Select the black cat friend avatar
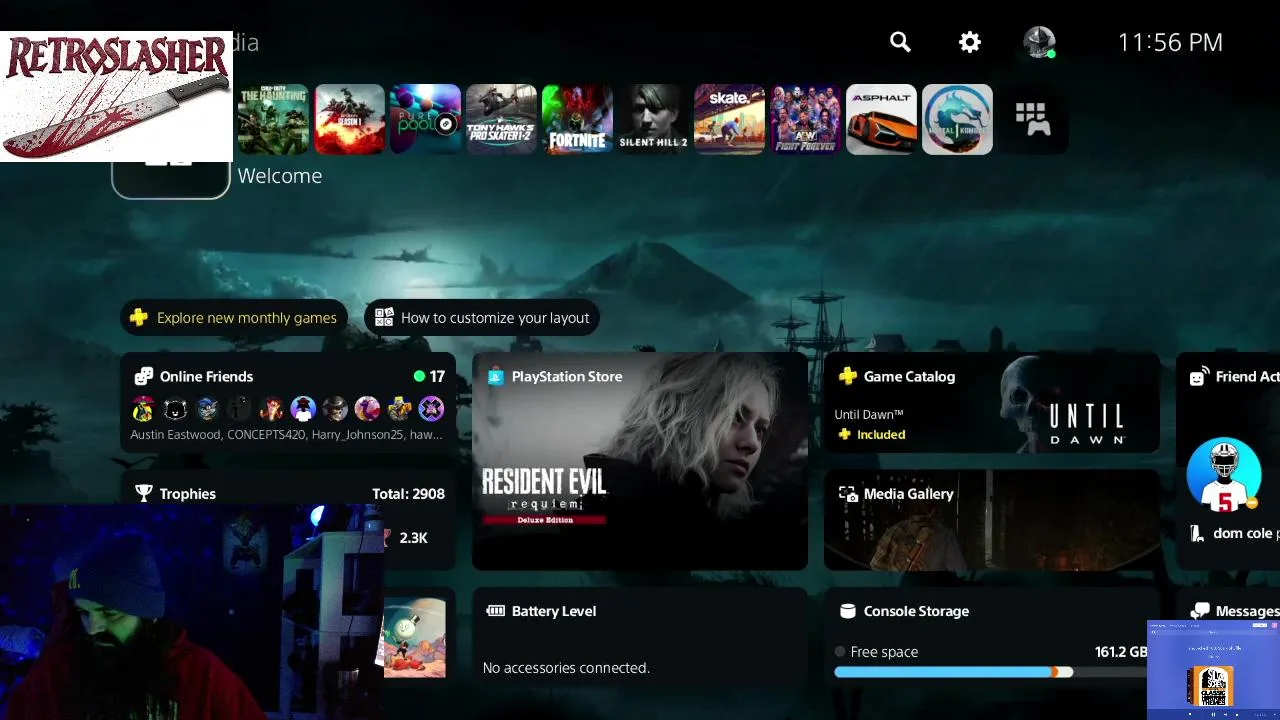The height and width of the screenshot is (720, 1280). [x=175, y=408]
